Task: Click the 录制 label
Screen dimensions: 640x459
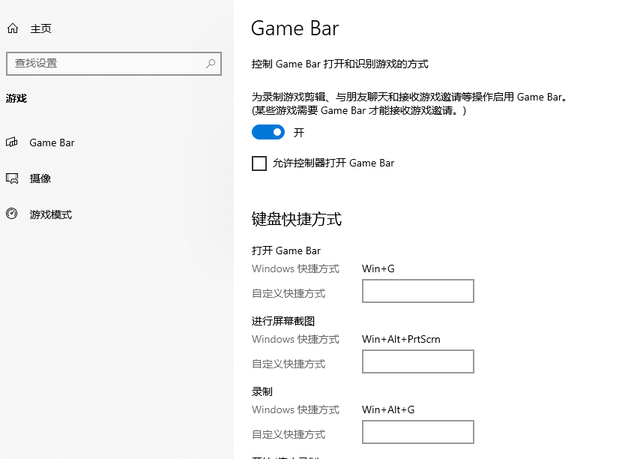Action: click(262, 392)
